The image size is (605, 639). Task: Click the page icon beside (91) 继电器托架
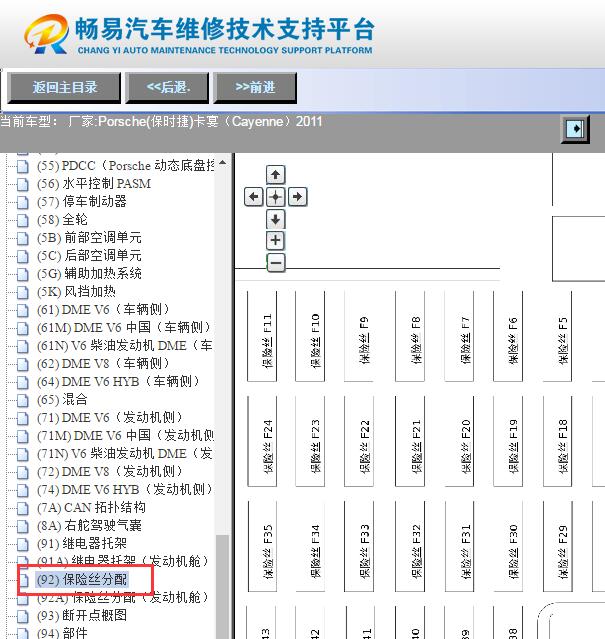[23, 544]
